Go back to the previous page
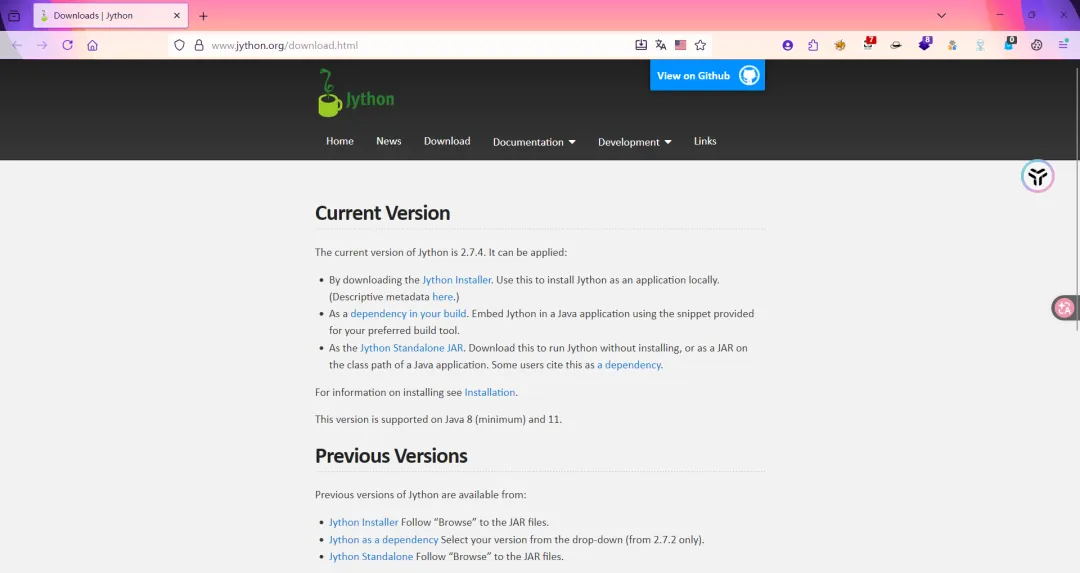The image size is (1080, 573). [17, 45]
